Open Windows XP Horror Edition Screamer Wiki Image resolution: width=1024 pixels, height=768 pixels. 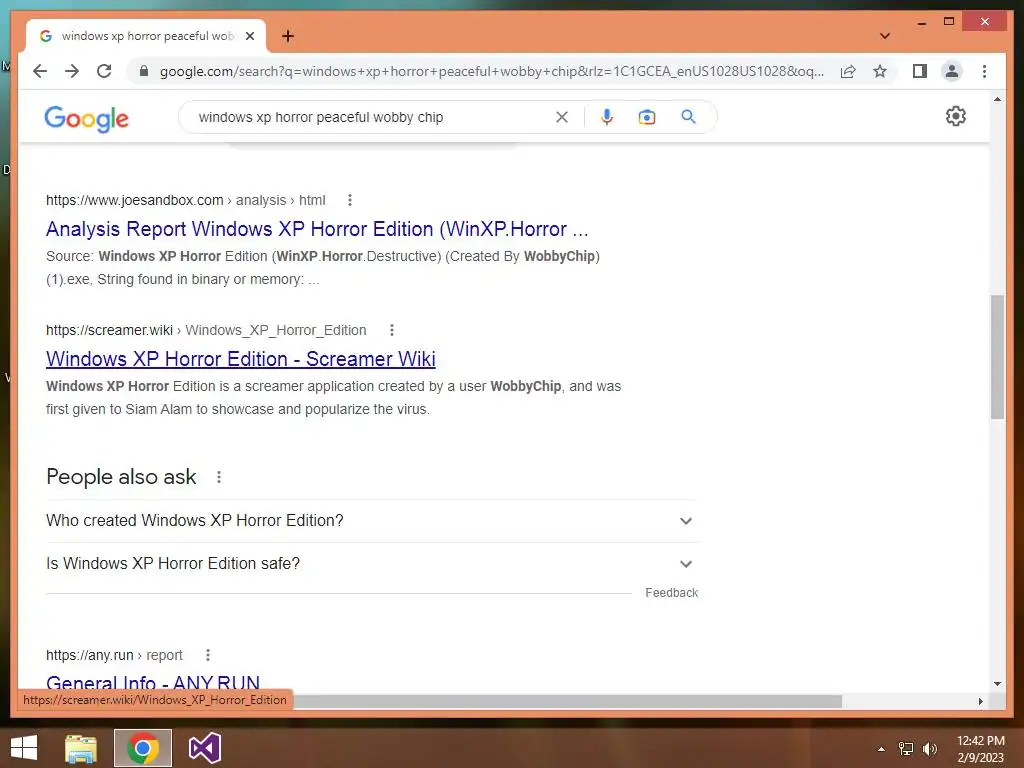coord(240,359)
